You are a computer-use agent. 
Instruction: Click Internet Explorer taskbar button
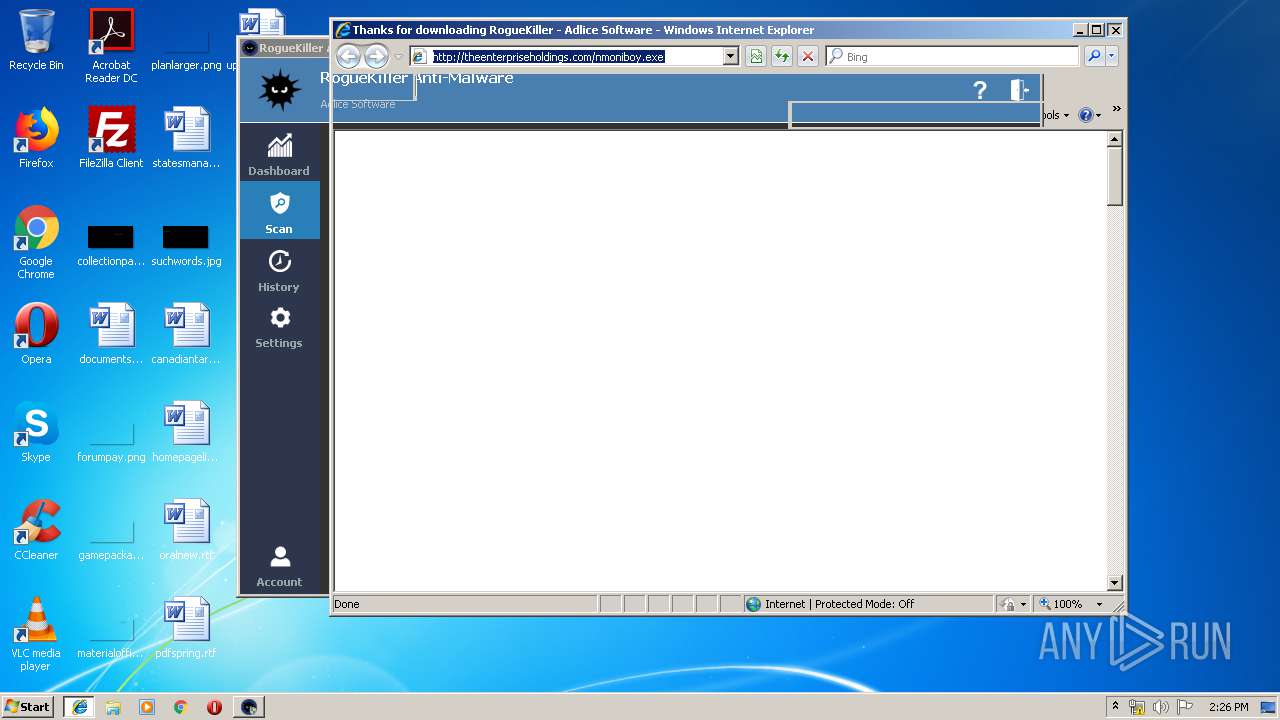pos(79,707)
